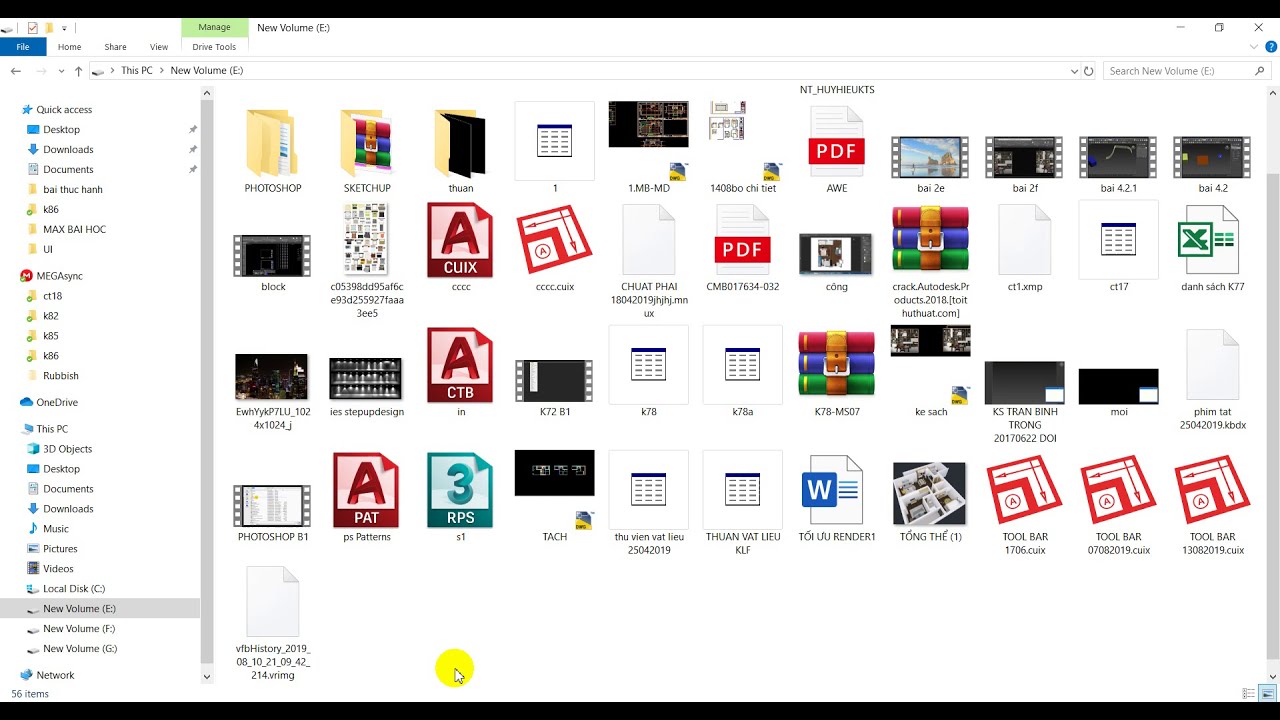Open recent locations dropdown arrow

click(x=61, y=71)
